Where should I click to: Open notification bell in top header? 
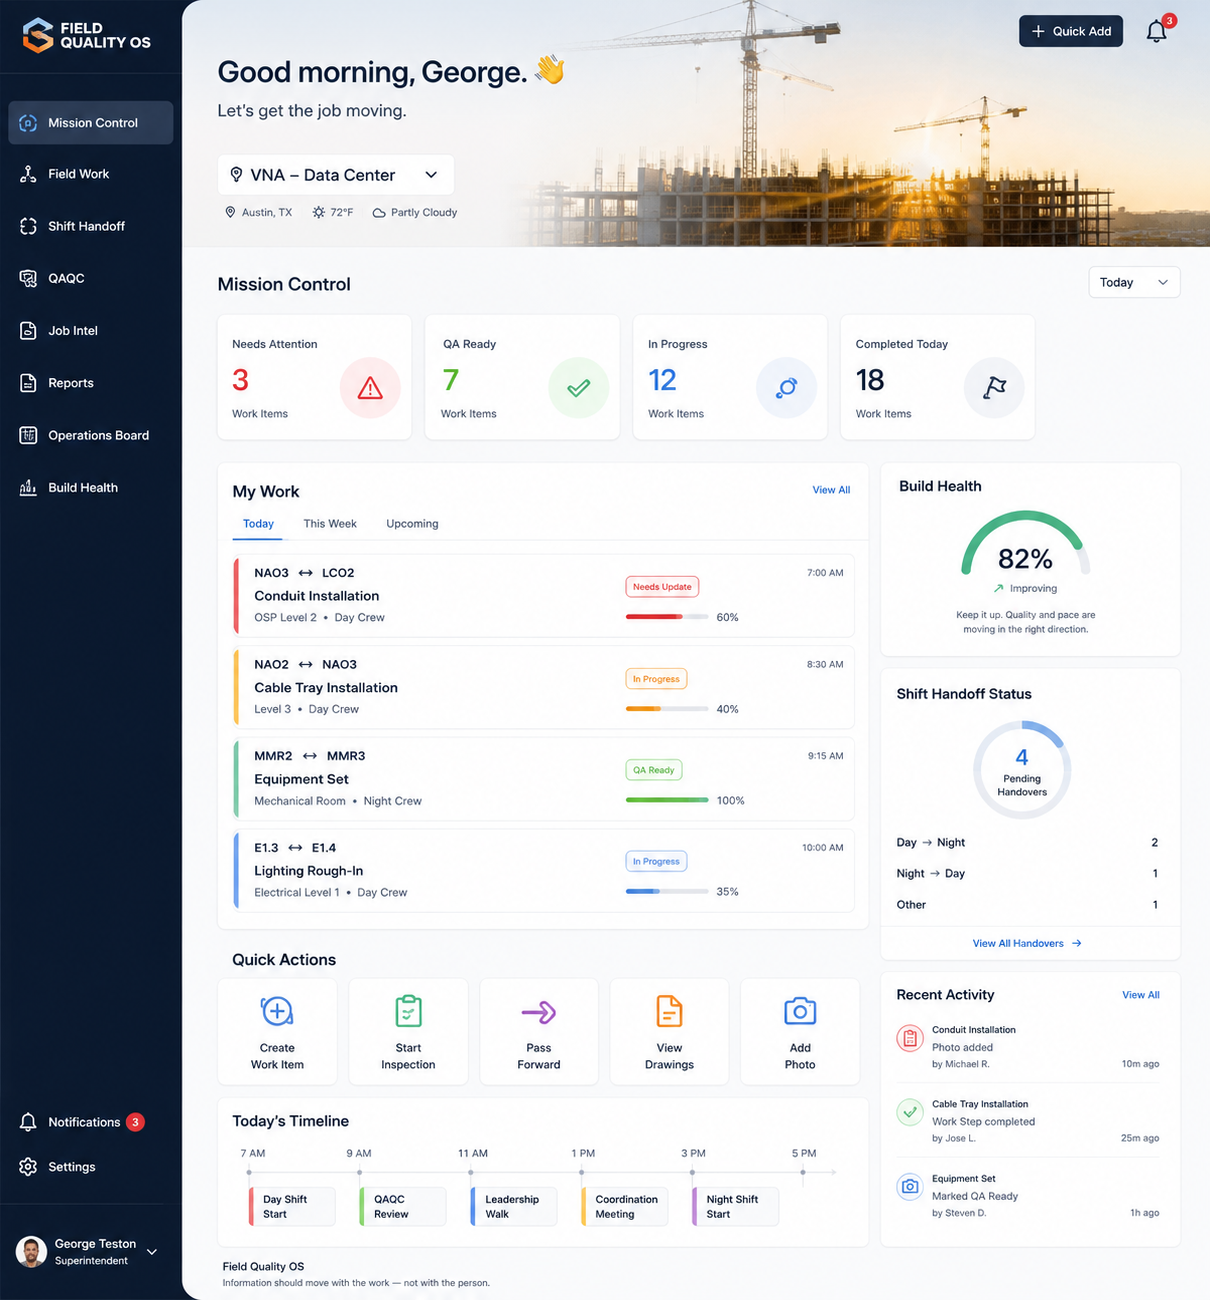click(x=1156, y=31)
